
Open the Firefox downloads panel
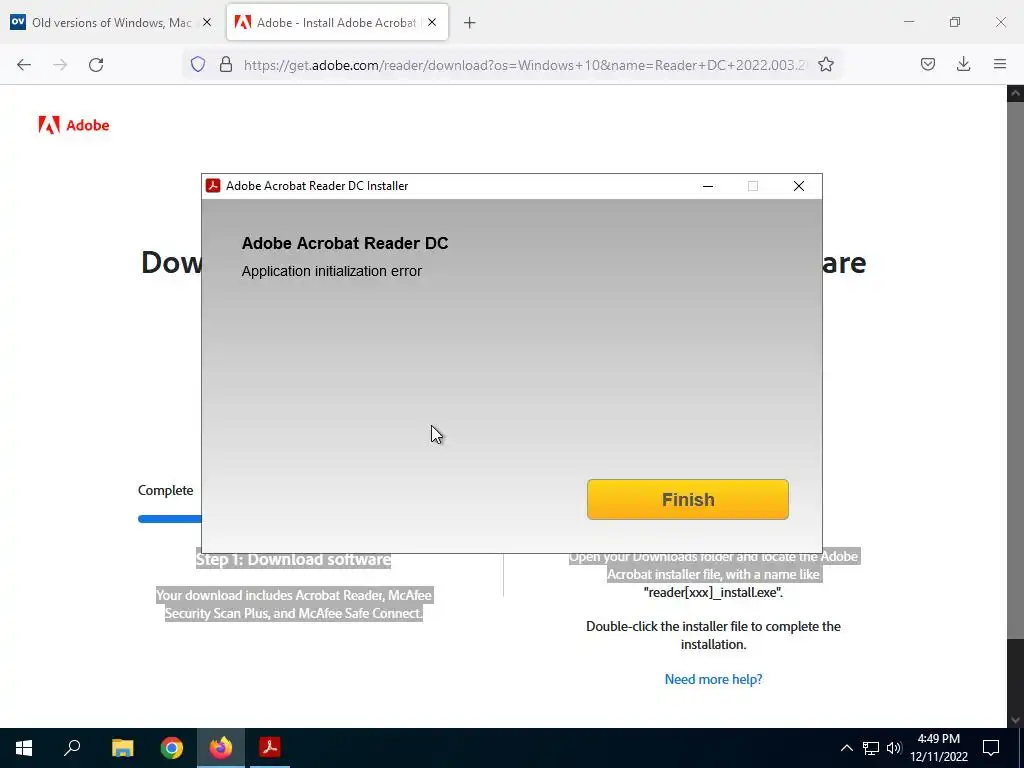click(963, 64)
